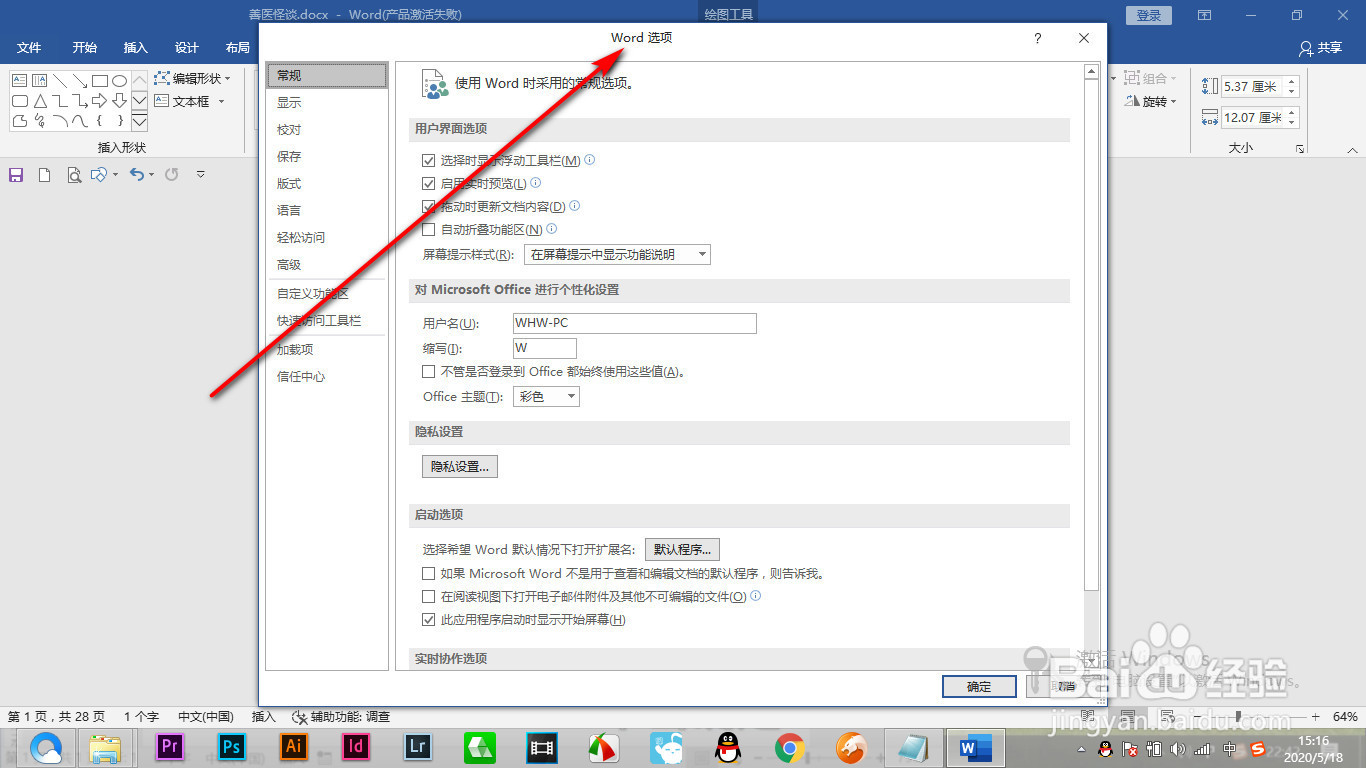Click the Default Programs button
1366x768 pixels.
click(x=683, y=549)
